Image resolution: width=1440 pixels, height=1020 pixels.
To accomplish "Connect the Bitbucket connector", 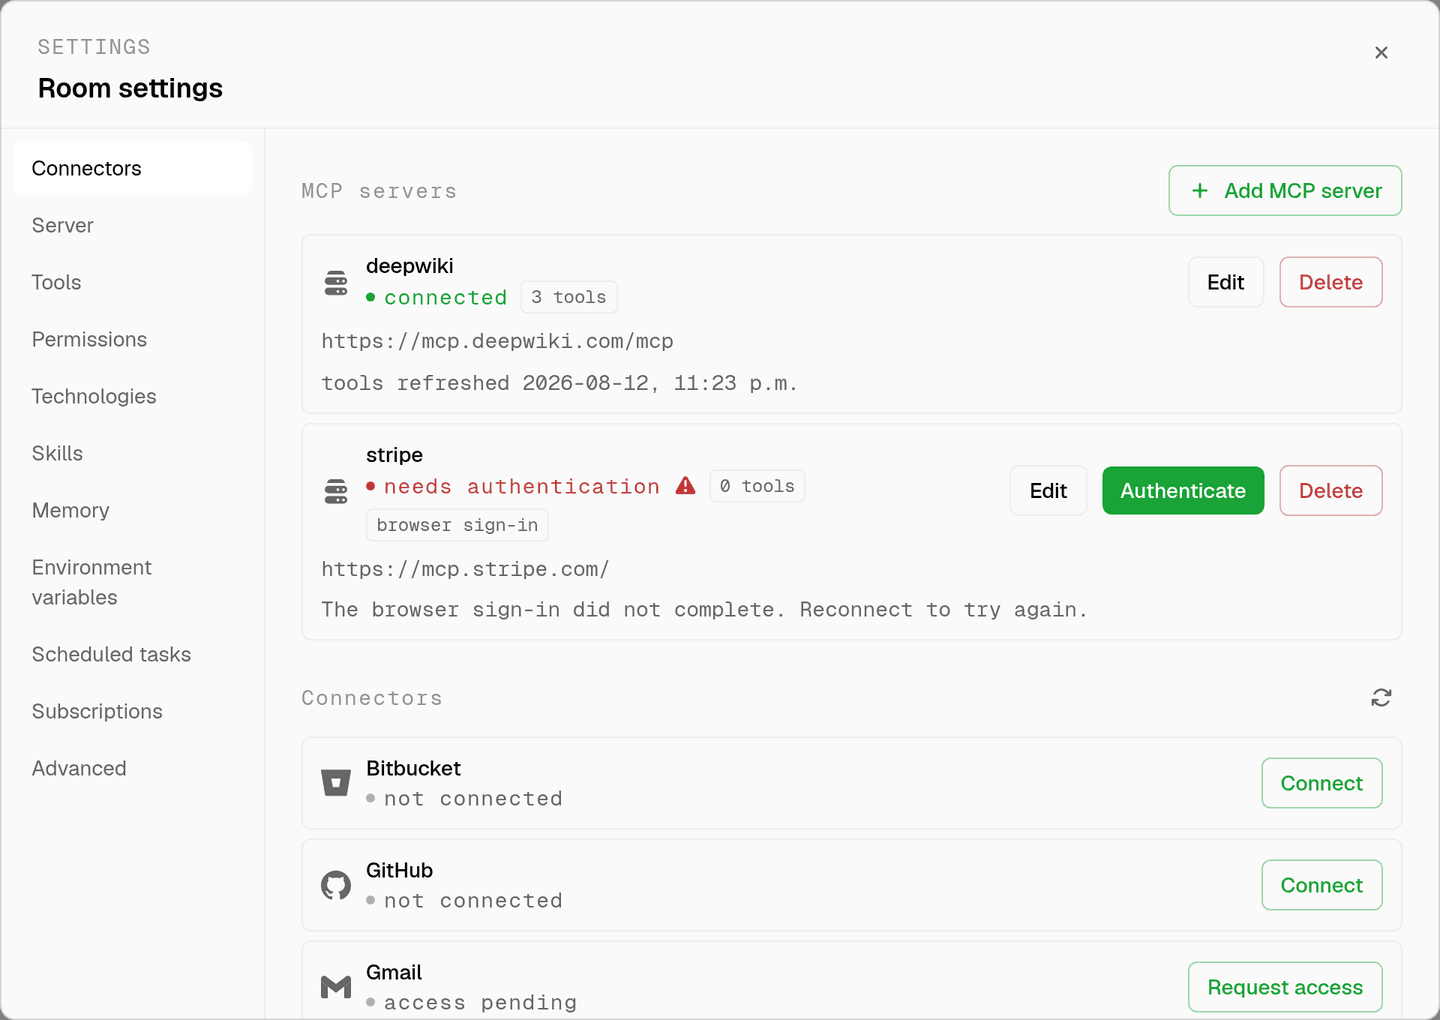I will 1322,783.
